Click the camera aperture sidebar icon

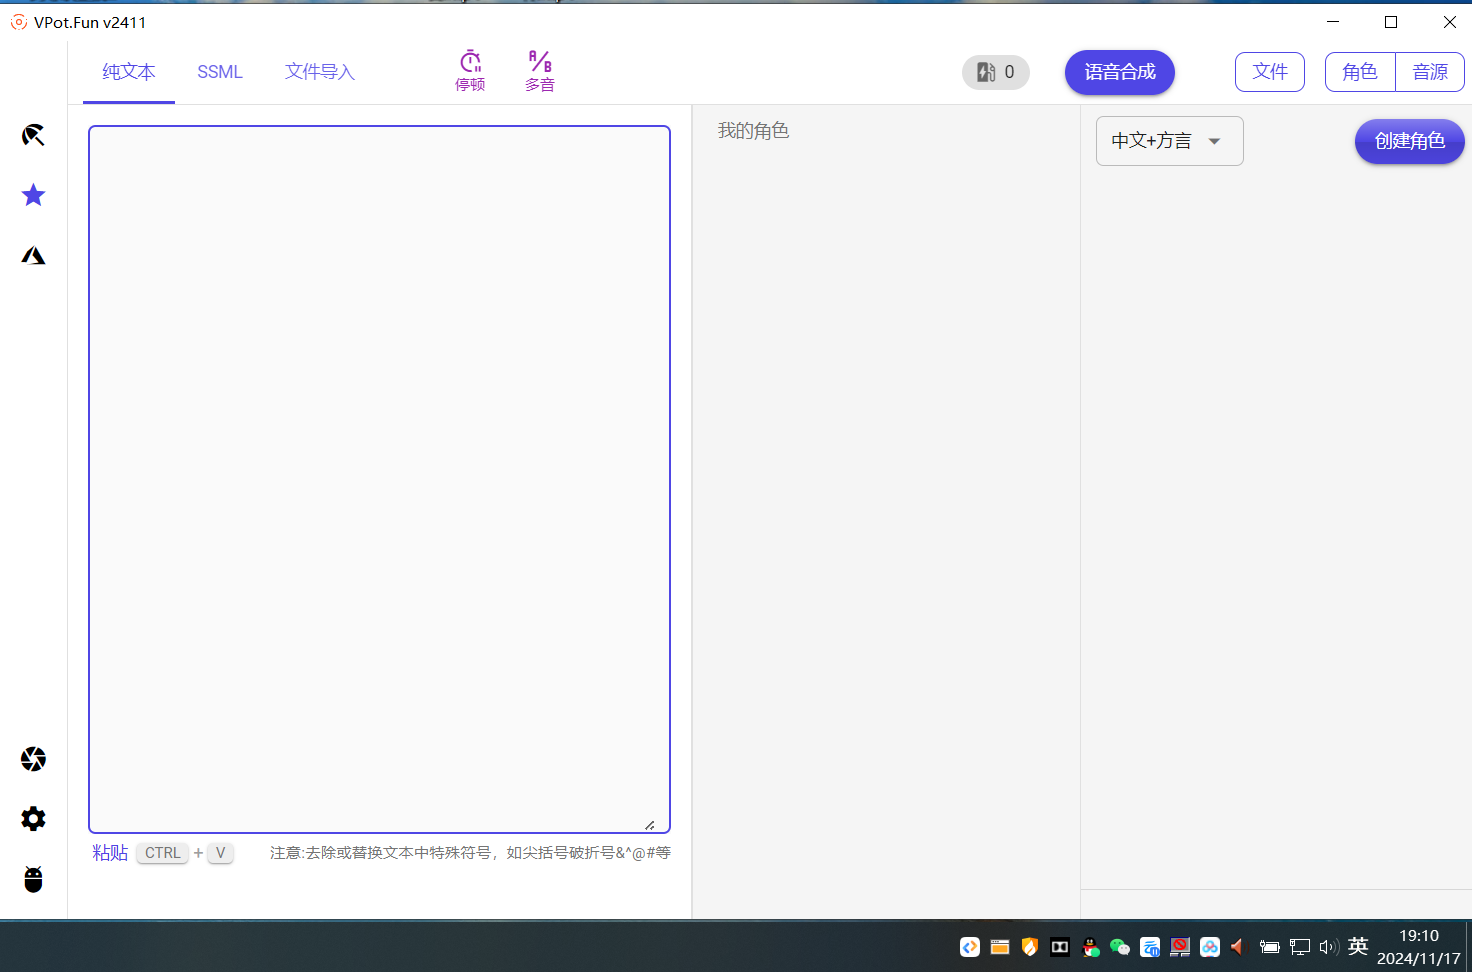(x=33, y=759)
